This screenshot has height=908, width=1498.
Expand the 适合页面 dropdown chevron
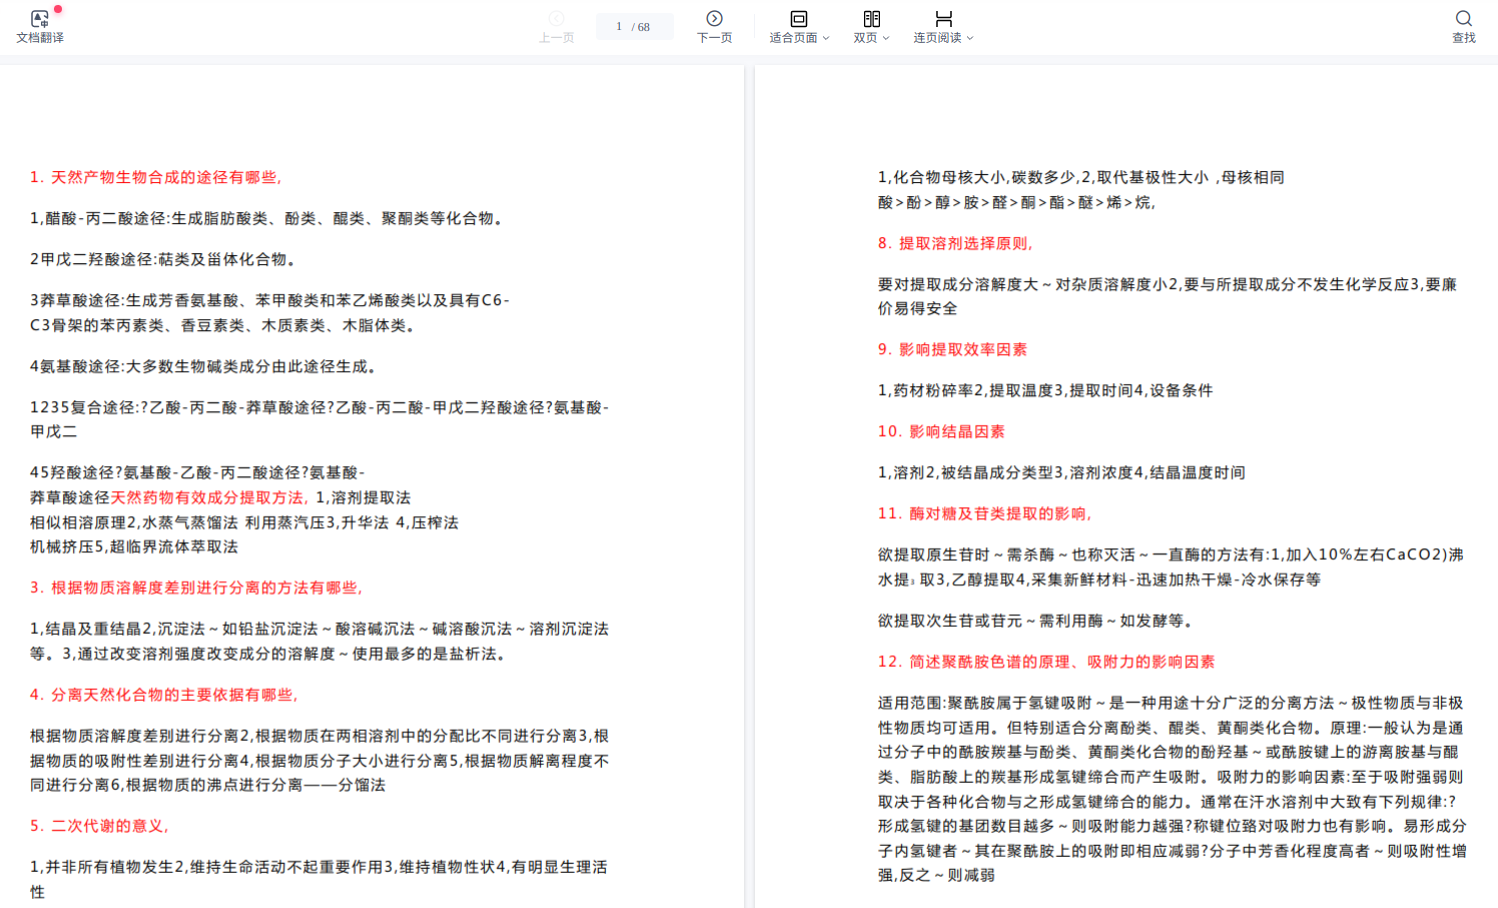tap(826, 38)
